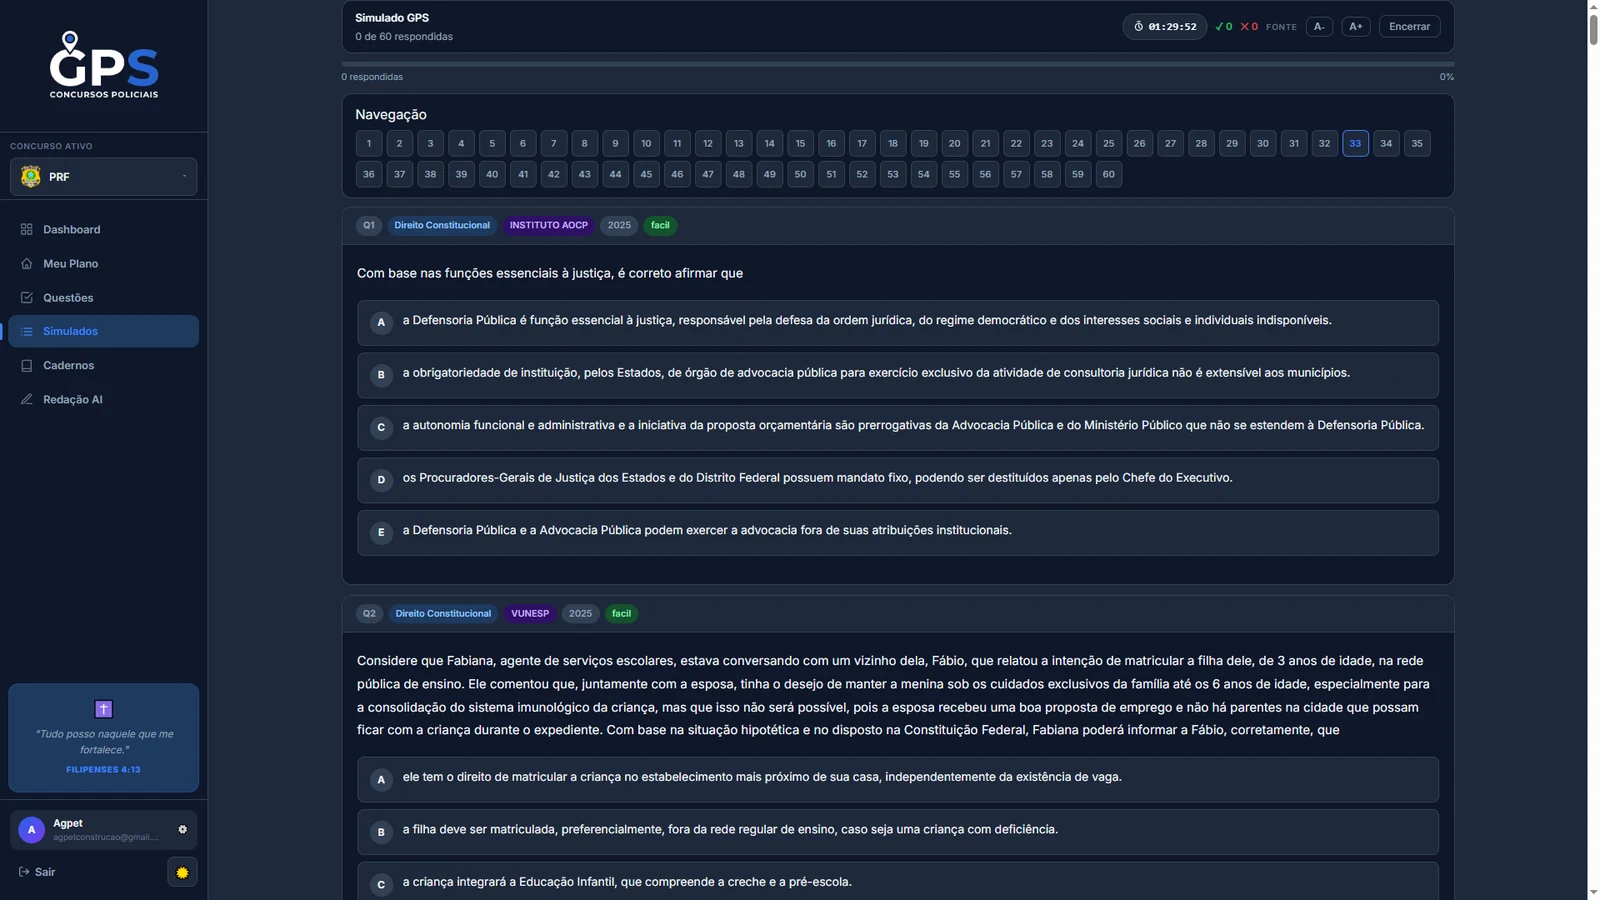Select option E about advocacia fora das atribuições
This screenshot has width=1600, height=900.
coord(898,532)
